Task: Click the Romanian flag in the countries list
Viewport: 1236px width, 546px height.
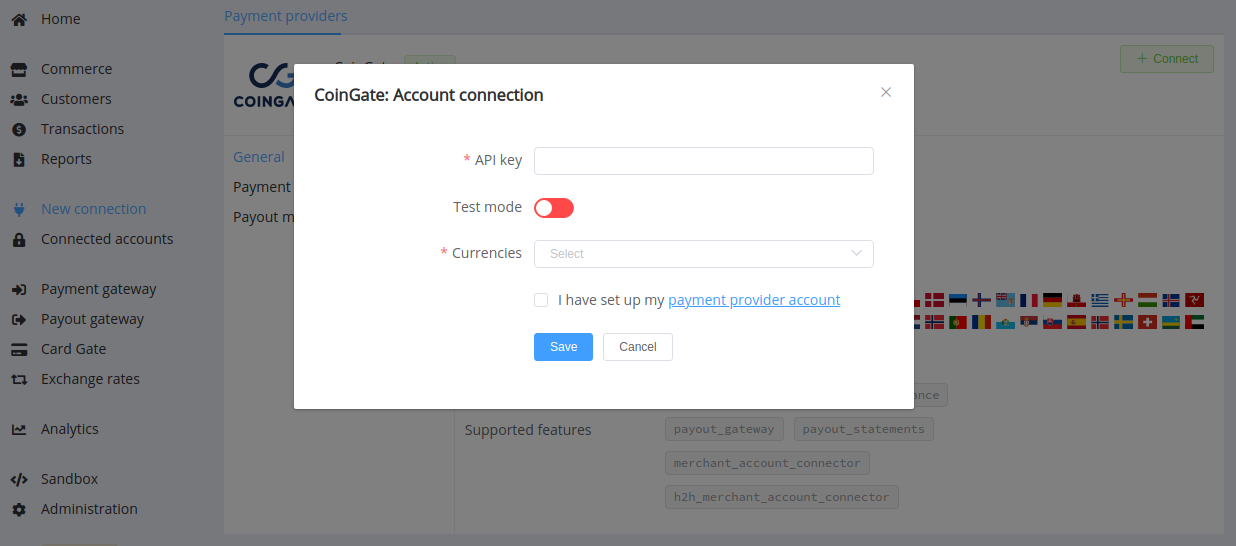Action: (x=981, y=322)
